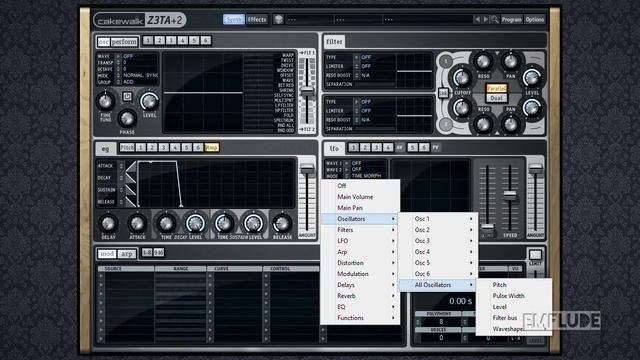
Task: Click the envelope Release knob
Action: click(x=282, y=223)
